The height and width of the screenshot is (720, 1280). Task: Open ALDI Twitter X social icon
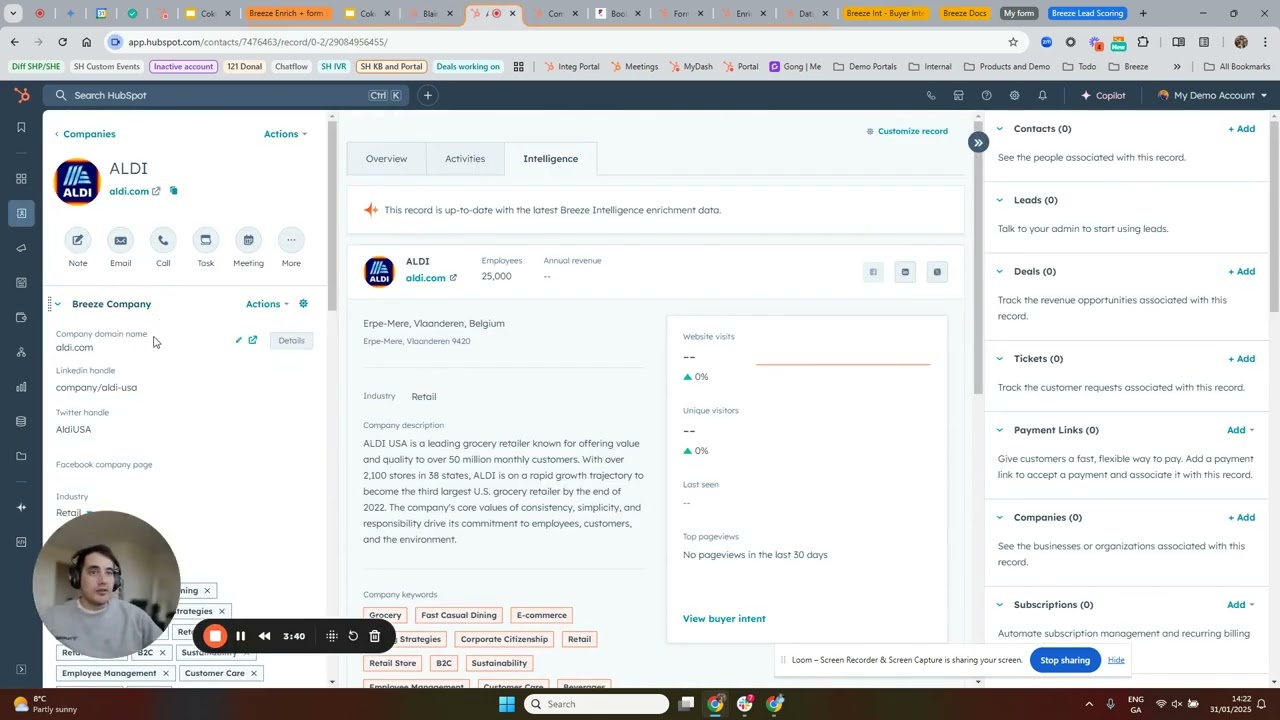pyautogui.click(x=937, y=272)
